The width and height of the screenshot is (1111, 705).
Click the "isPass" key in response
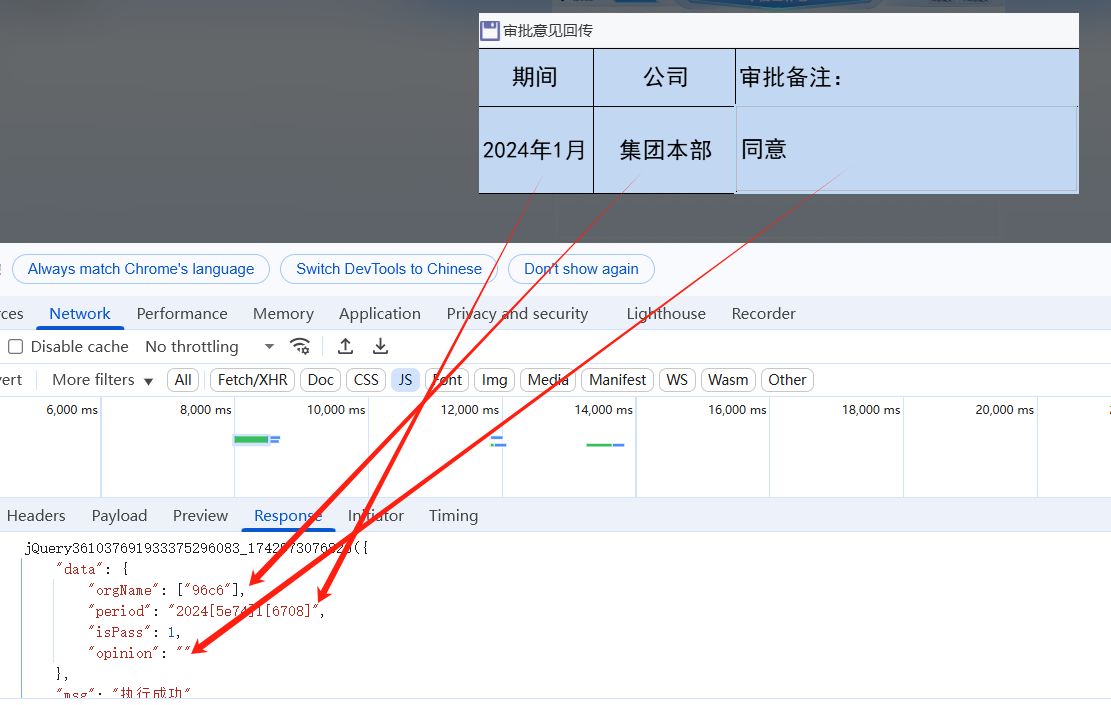coord(119,632)
